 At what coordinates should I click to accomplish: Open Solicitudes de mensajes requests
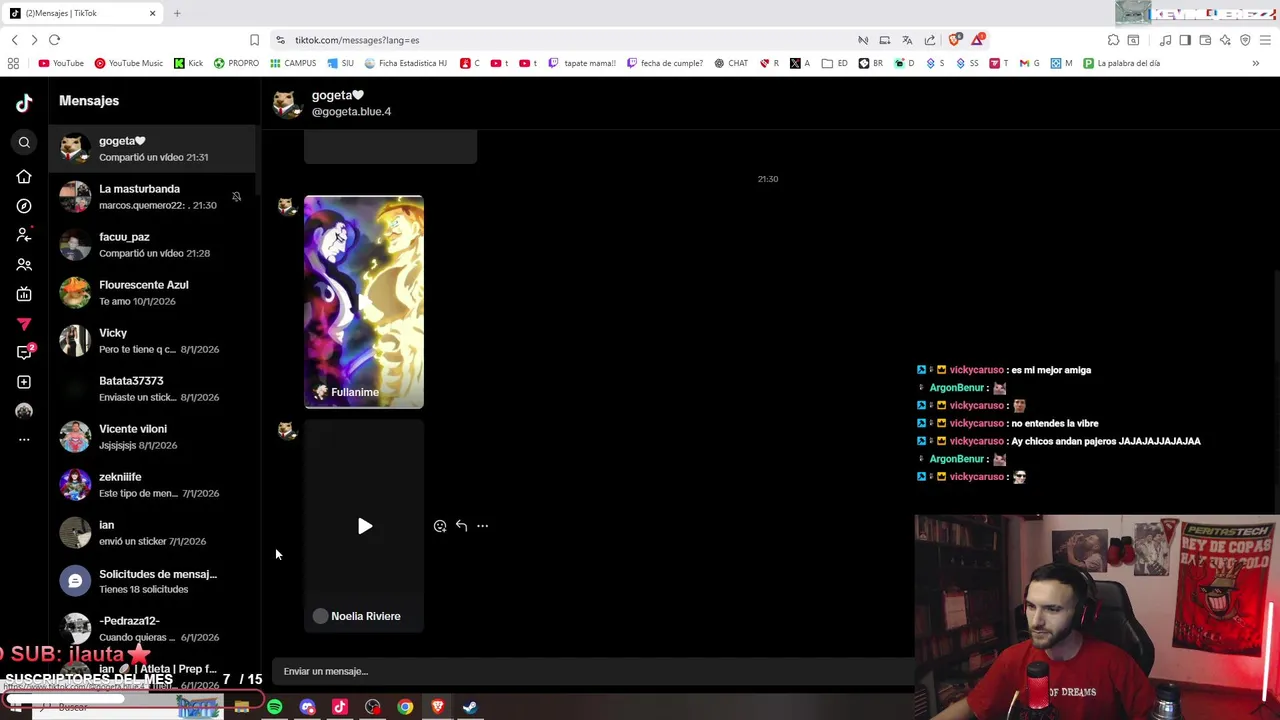[152, 581]
